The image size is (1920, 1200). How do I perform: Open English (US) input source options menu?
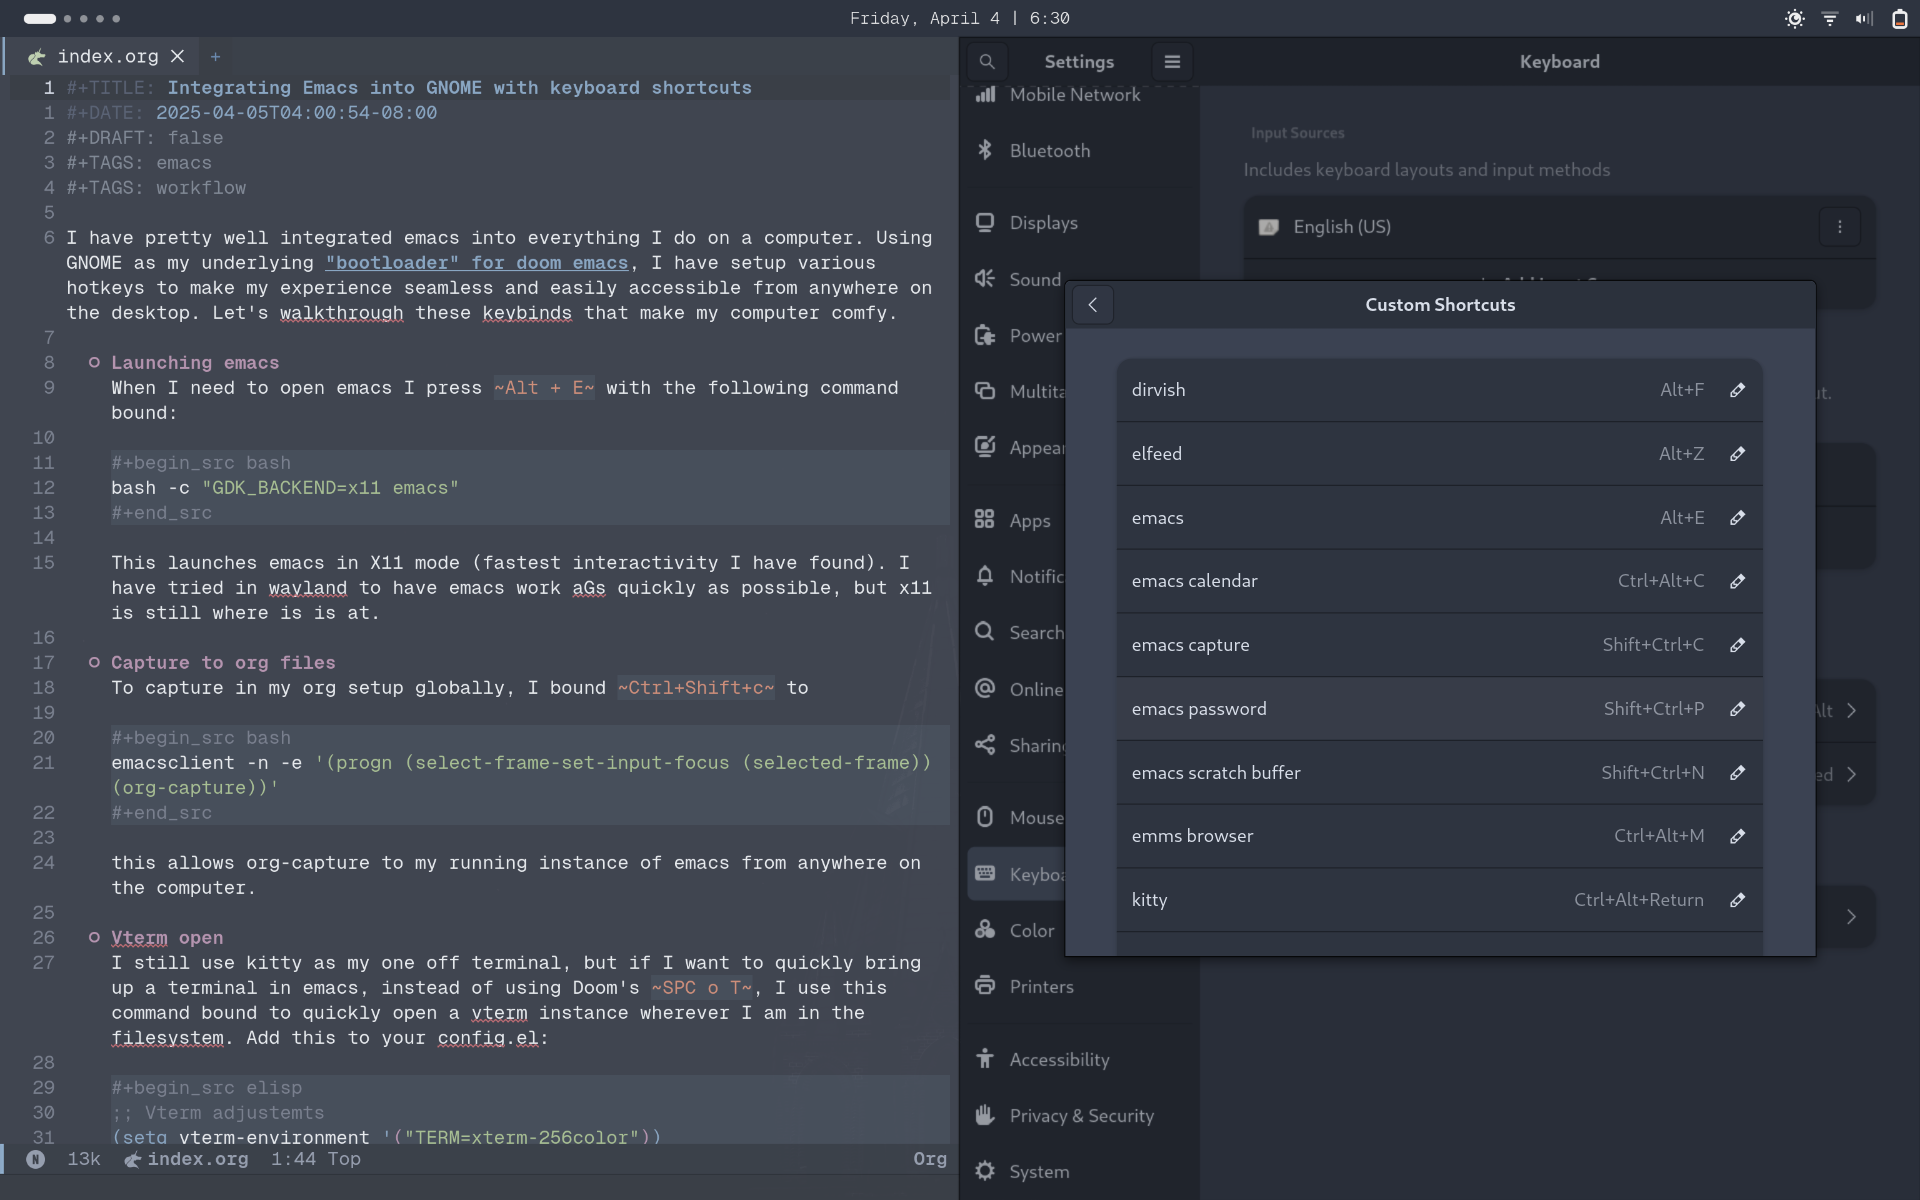click(x=1839, y=227)
